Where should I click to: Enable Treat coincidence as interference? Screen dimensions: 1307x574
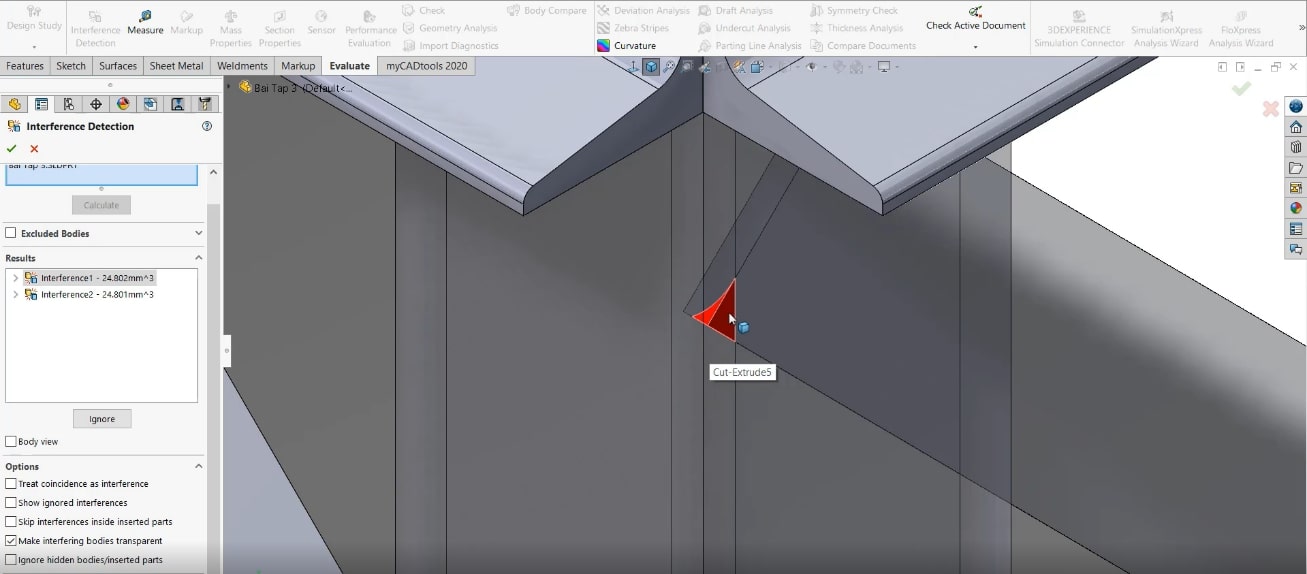[11, 484]
